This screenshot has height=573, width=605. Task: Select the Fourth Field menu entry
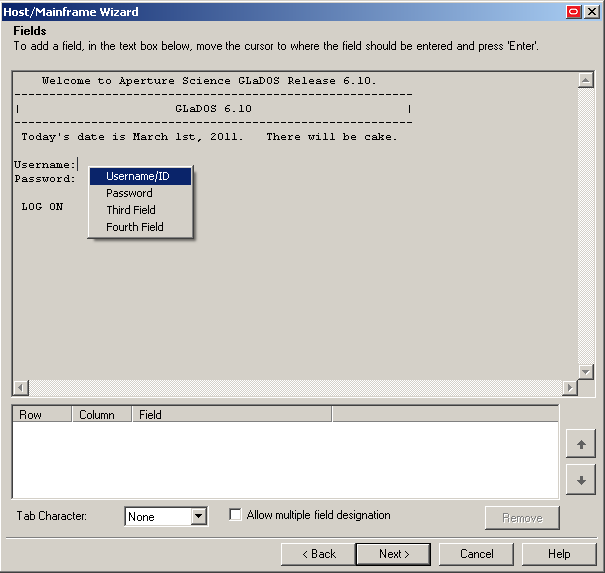[140, 227]
